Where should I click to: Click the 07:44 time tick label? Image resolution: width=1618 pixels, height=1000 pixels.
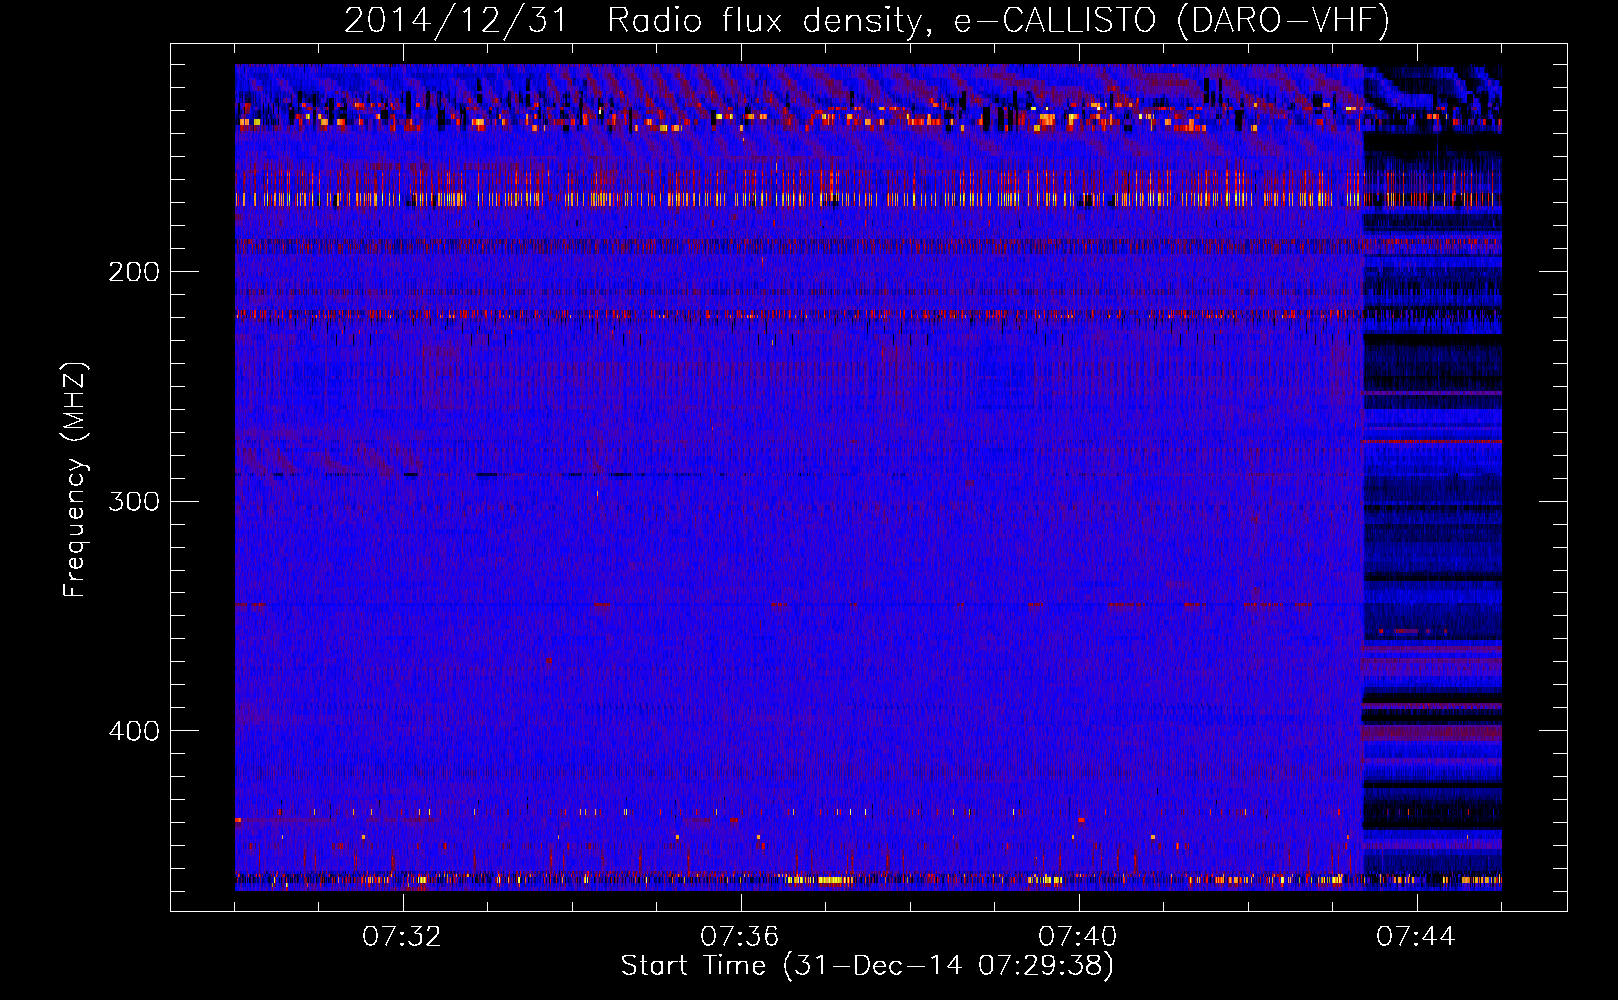point(1416,937)
